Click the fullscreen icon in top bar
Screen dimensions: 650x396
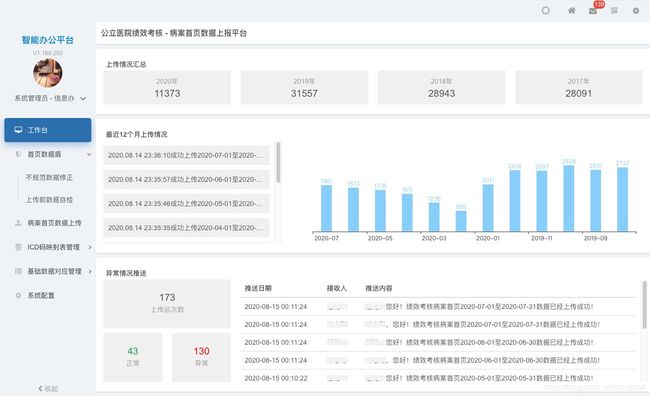614,11
